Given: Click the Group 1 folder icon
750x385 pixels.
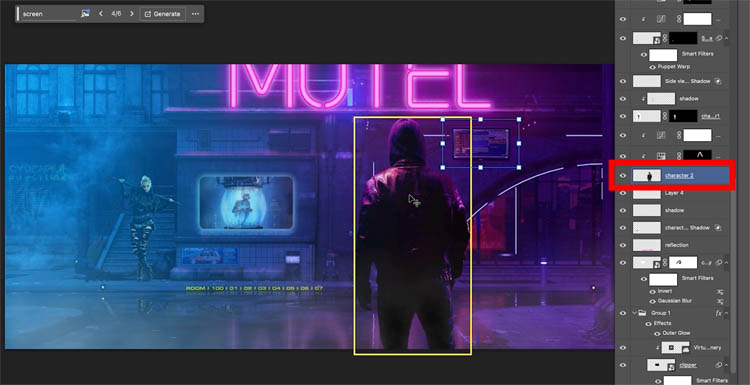Looking at the screenshot, I should [642, 313].
